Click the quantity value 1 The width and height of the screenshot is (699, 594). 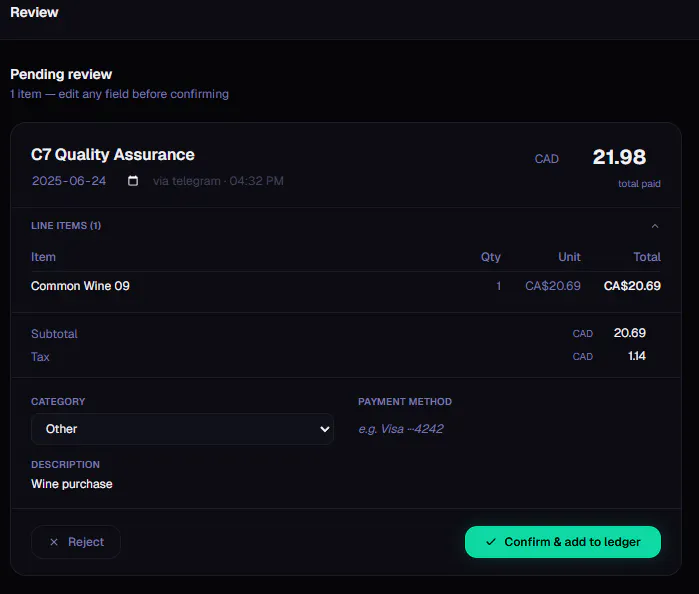click(x=499, y=286)
